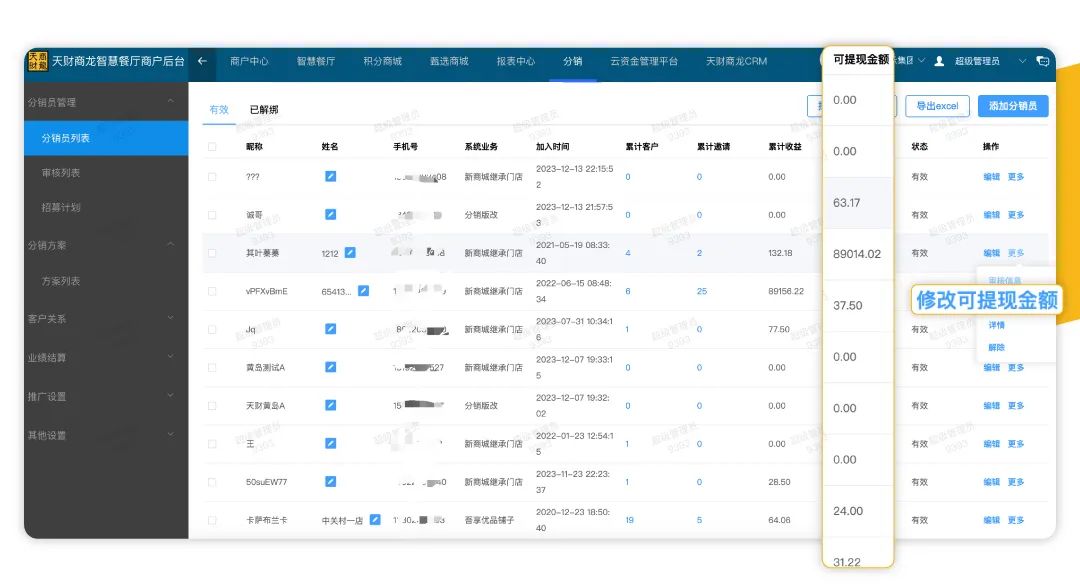Open the 积分商城 top menu

pyautogui.click(x=382, y=61)
